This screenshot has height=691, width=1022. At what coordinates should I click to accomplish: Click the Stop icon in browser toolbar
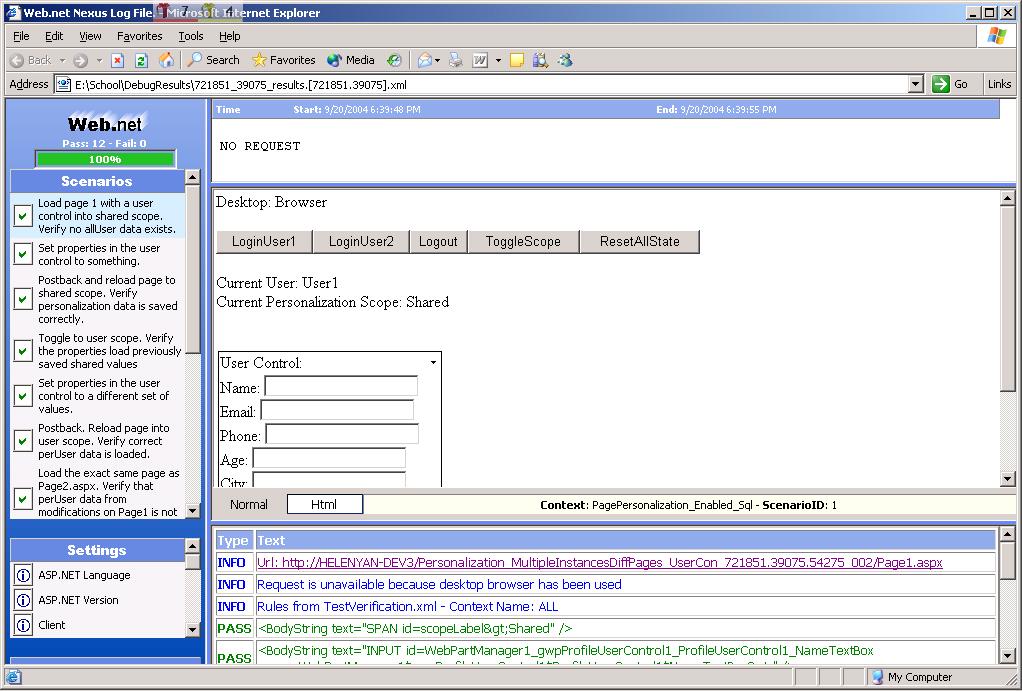pos(118,60)
